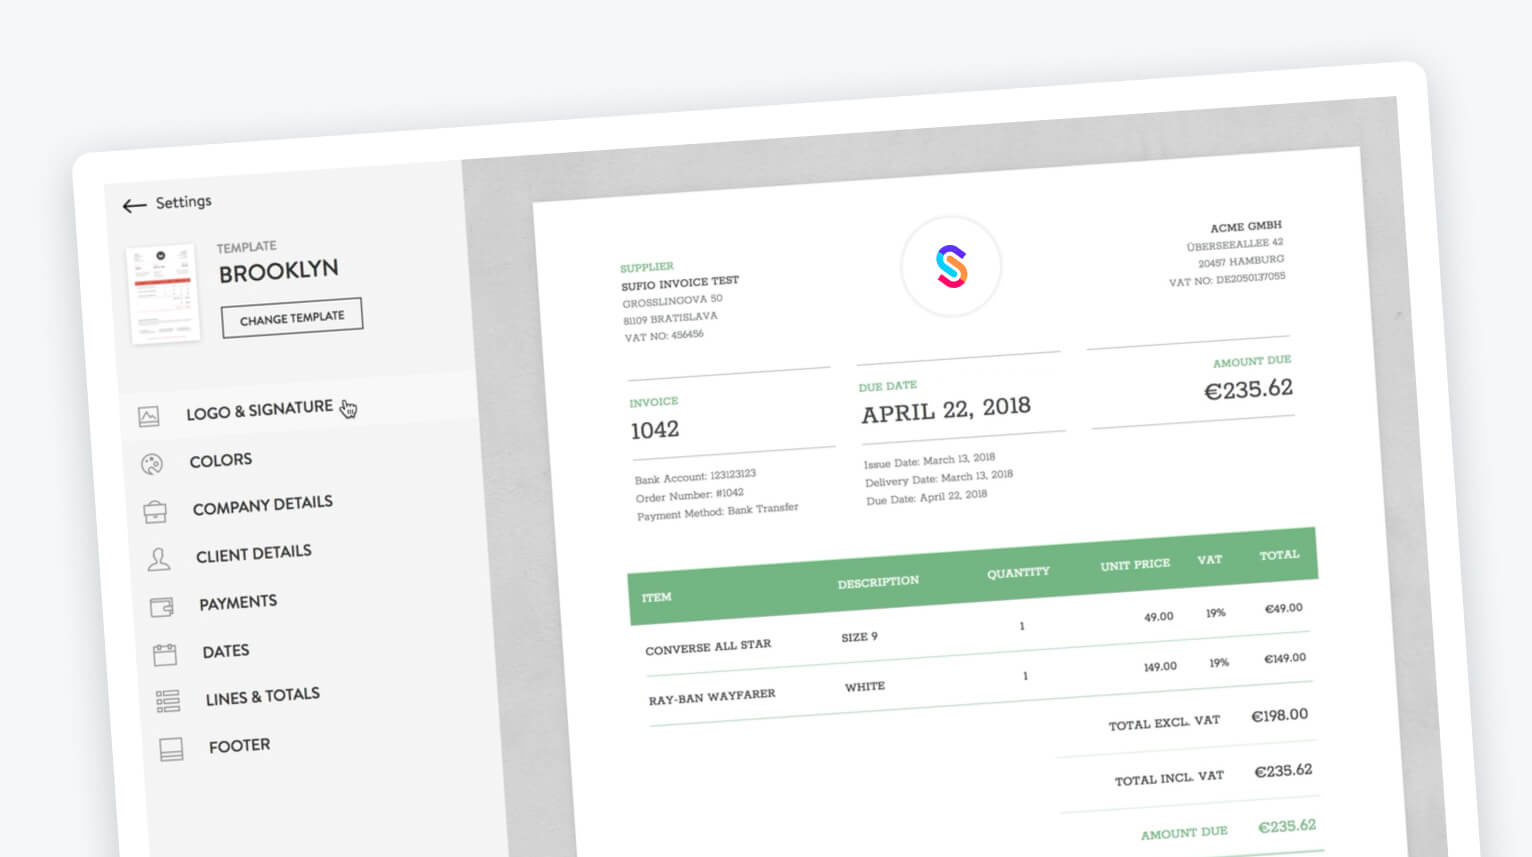Open the Colors settings section
This screenshot has width=1532, height=857.
(221, 460)
